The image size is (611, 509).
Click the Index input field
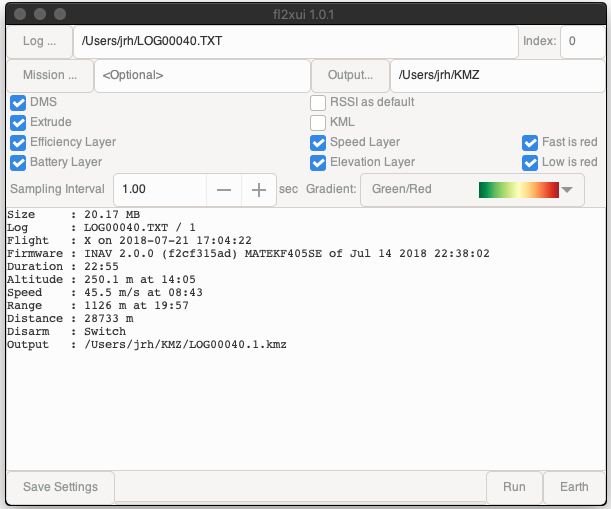point(581,42)
